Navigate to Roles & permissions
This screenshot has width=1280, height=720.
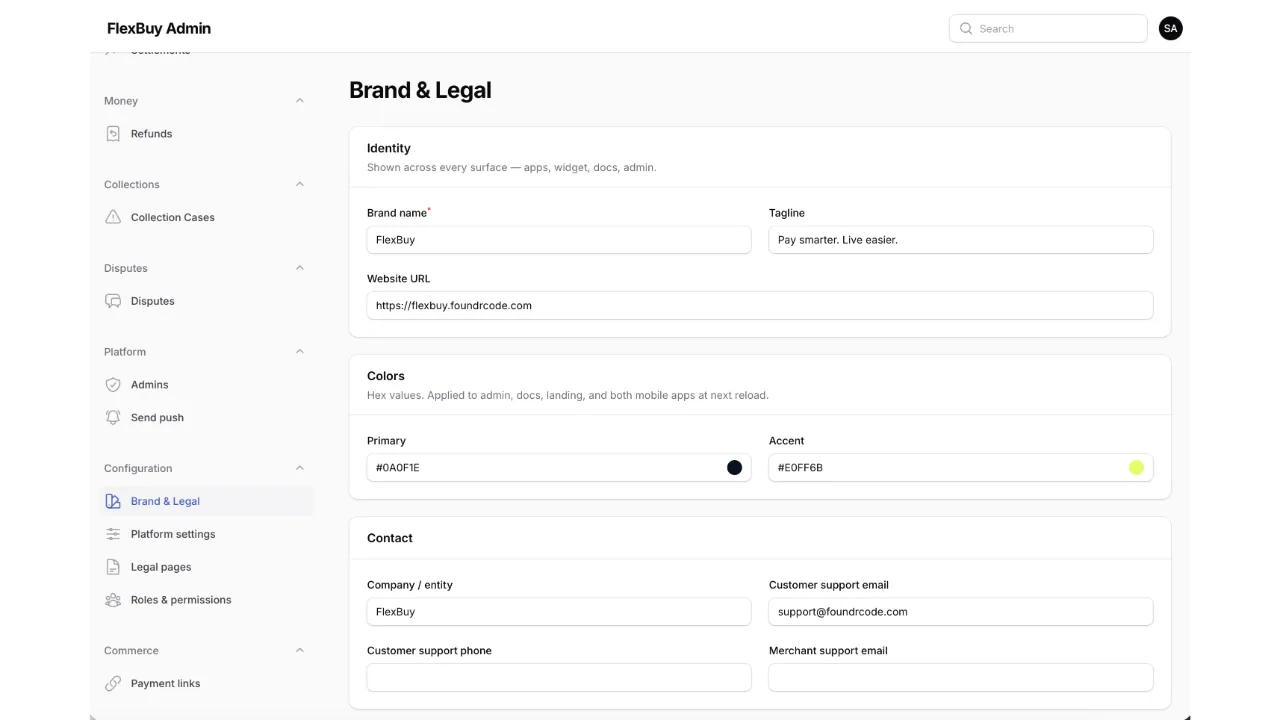click(207, 600)
